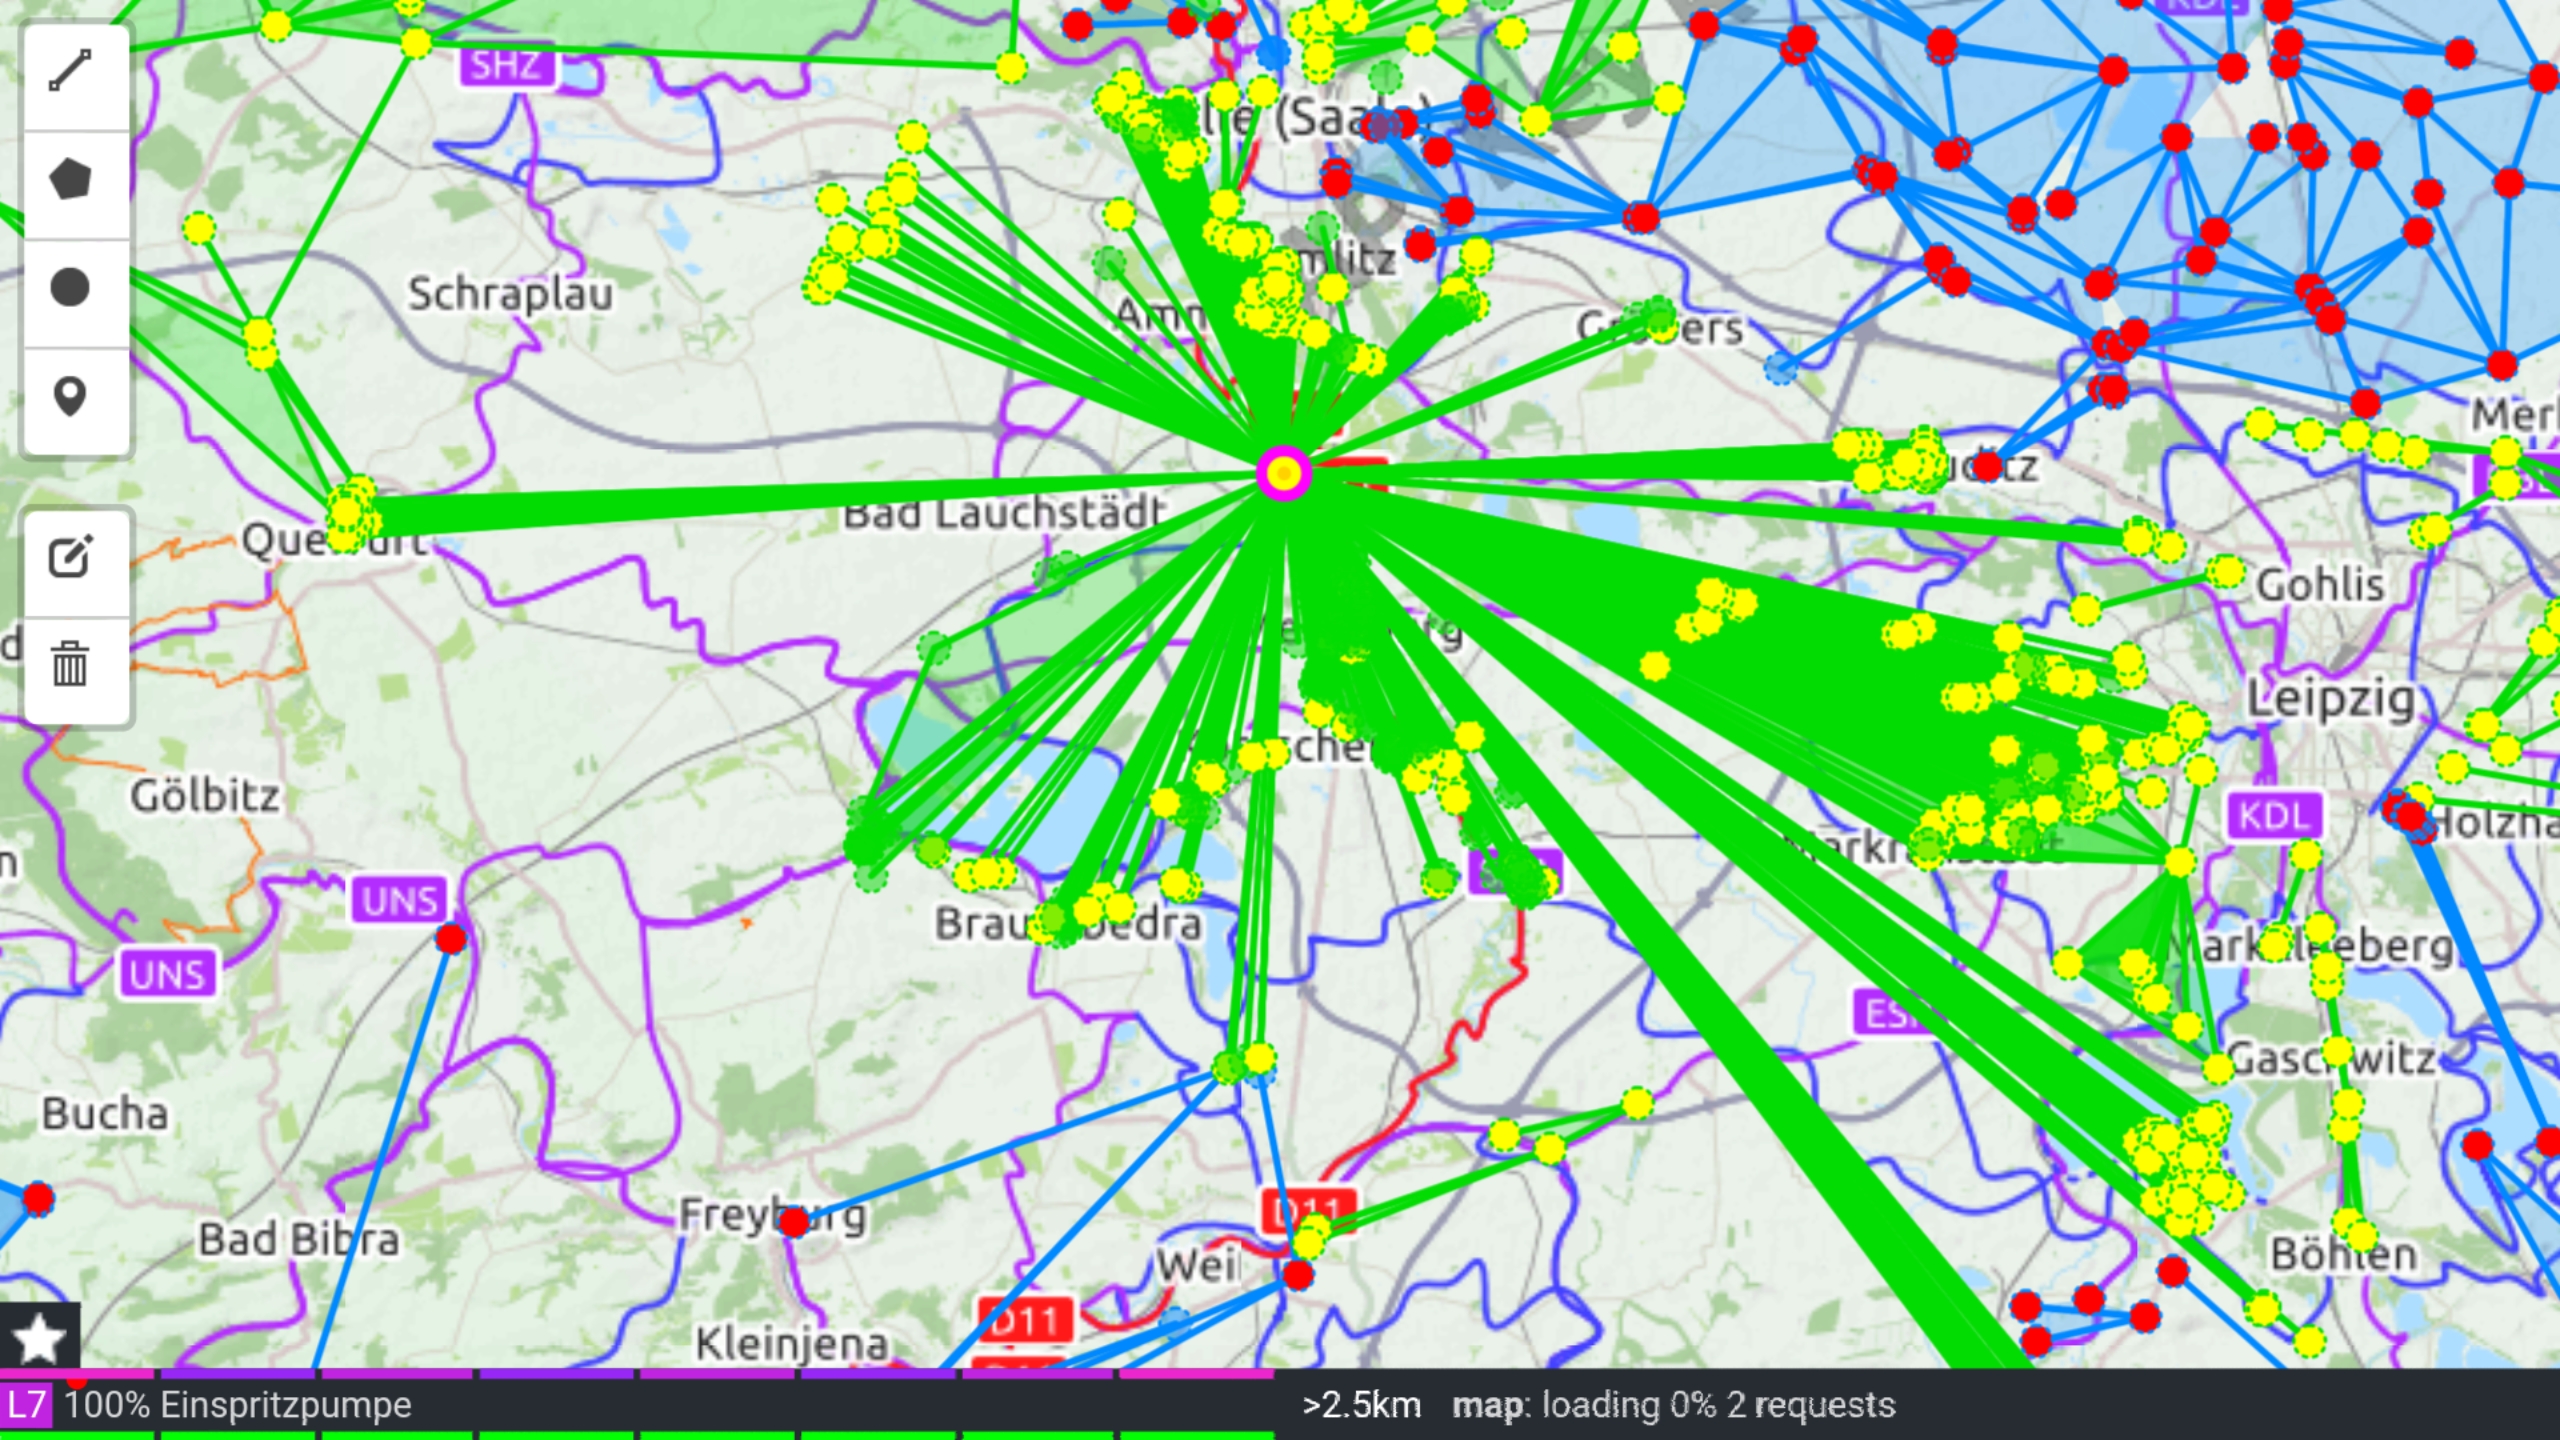Viewport: 2560px width, 1440px height.
Task: Open bookmarks with the star icon
Action: click(38, 1337)
